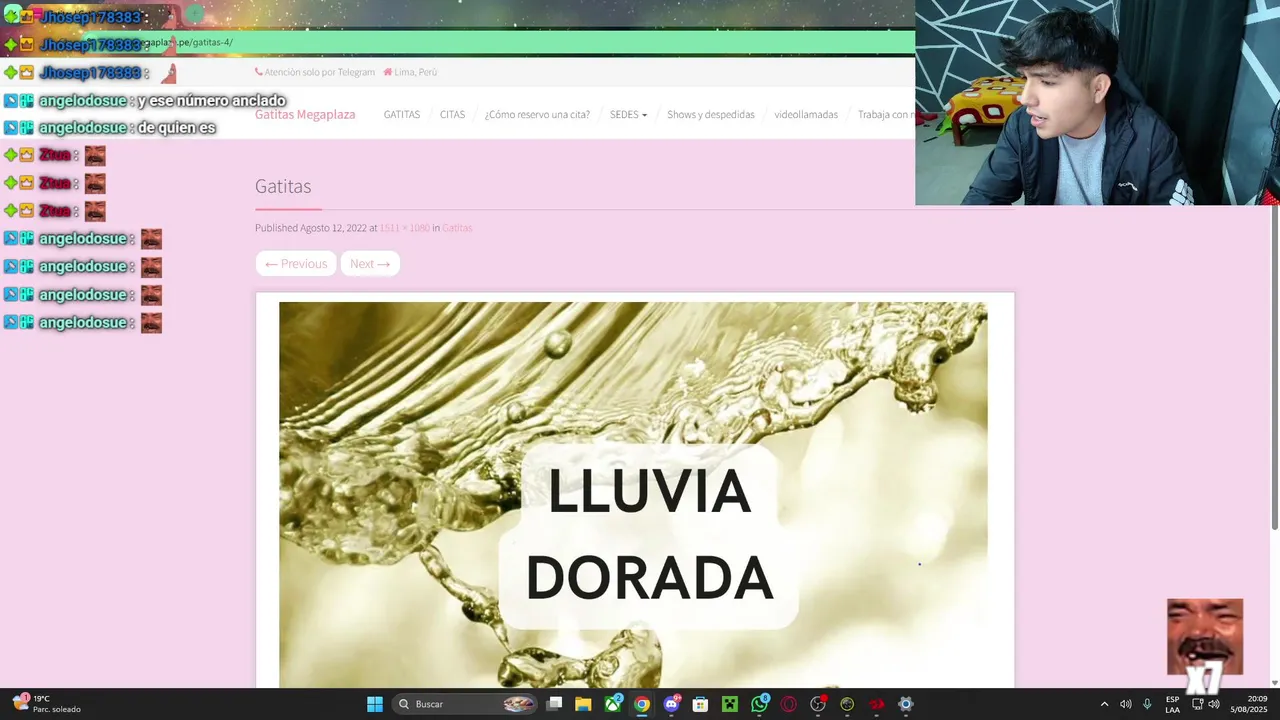This screenshot has height=720, width=1280.
Task: Open the taskbar app icon showing a red dot
Action: 818,704
